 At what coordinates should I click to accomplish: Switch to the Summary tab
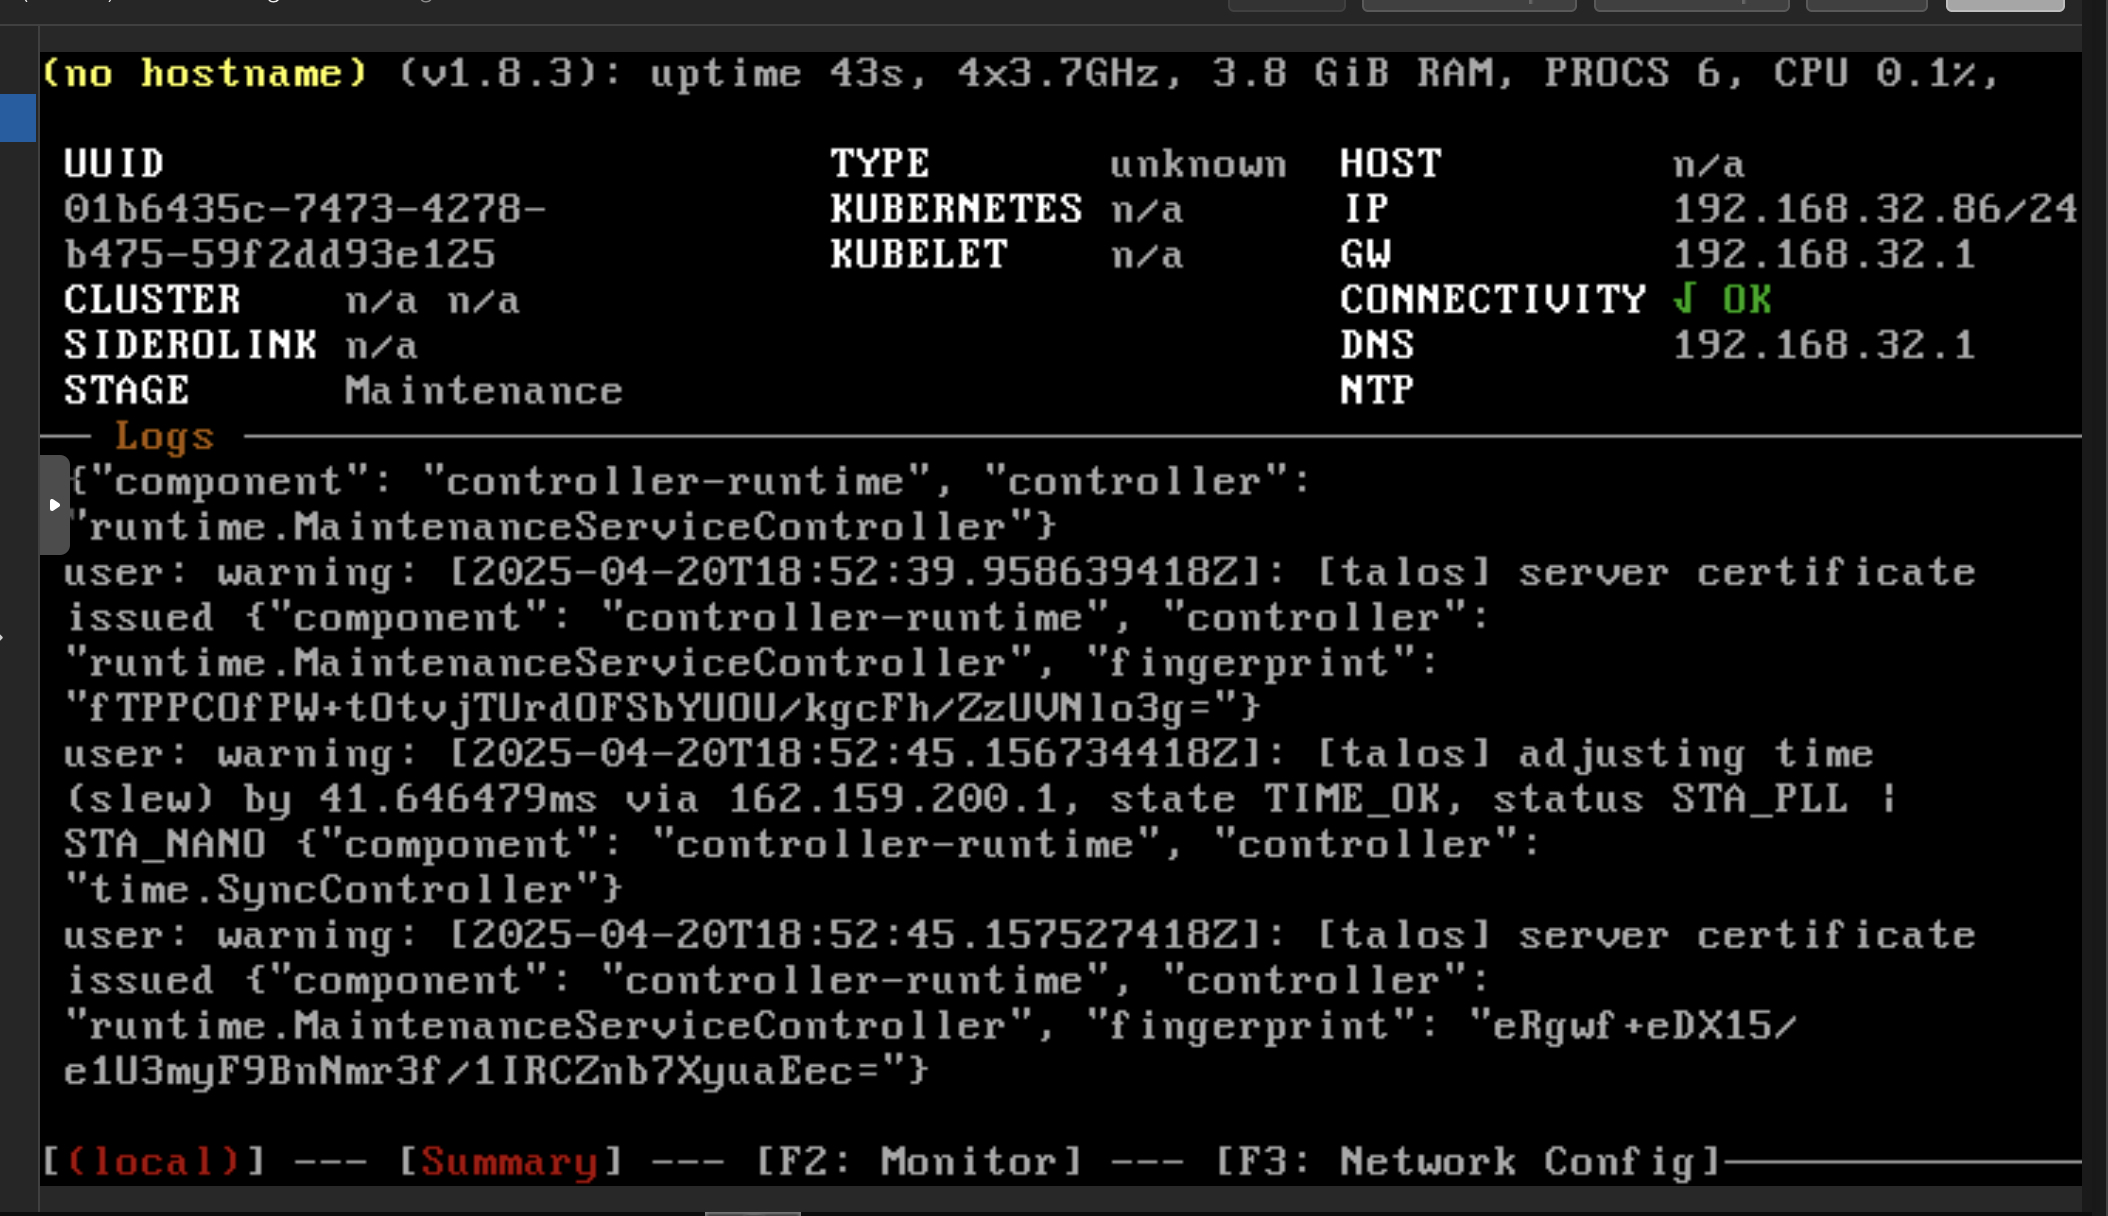509,1161
